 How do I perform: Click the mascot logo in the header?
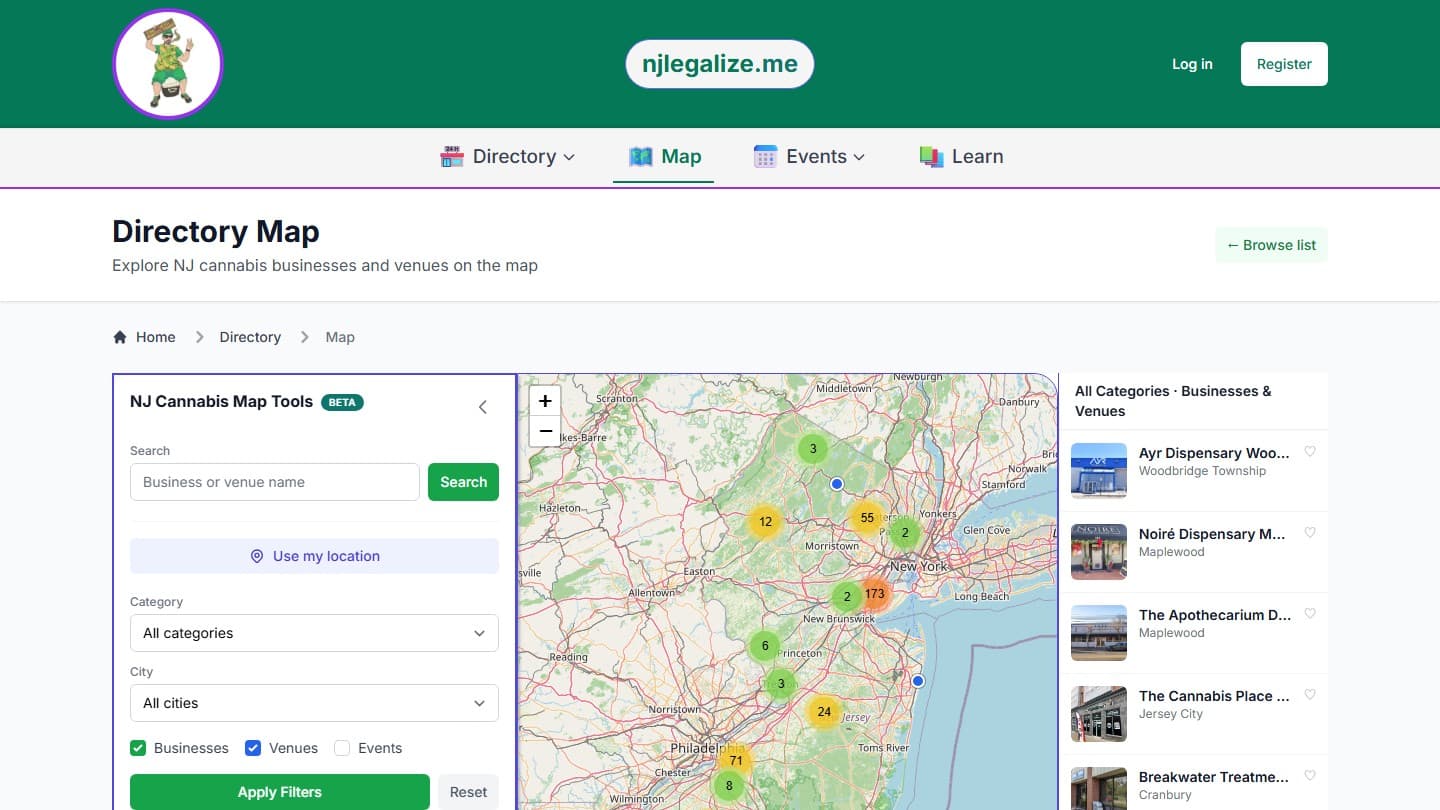(168, 64)
